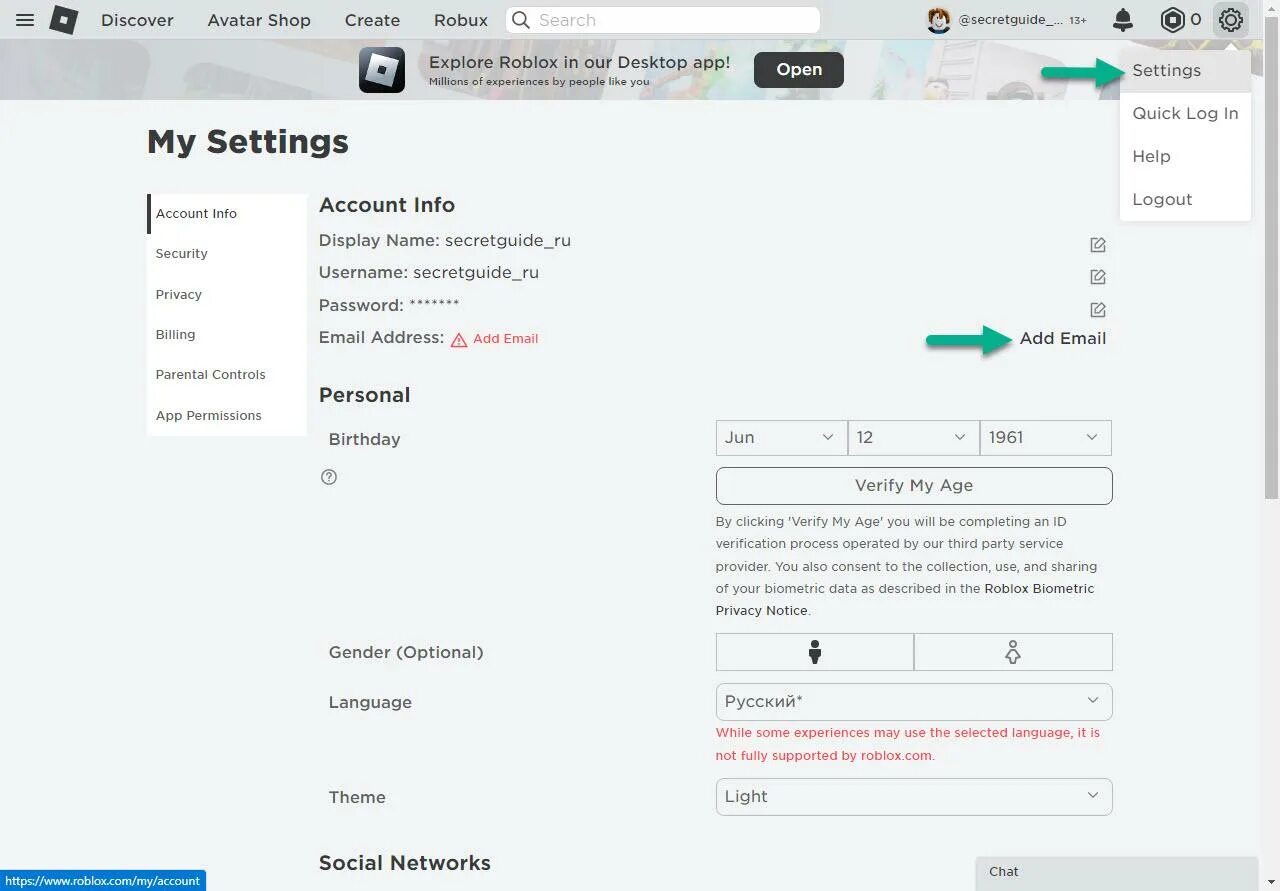
Task: Switch to the Billing tab
Action: 227,335
